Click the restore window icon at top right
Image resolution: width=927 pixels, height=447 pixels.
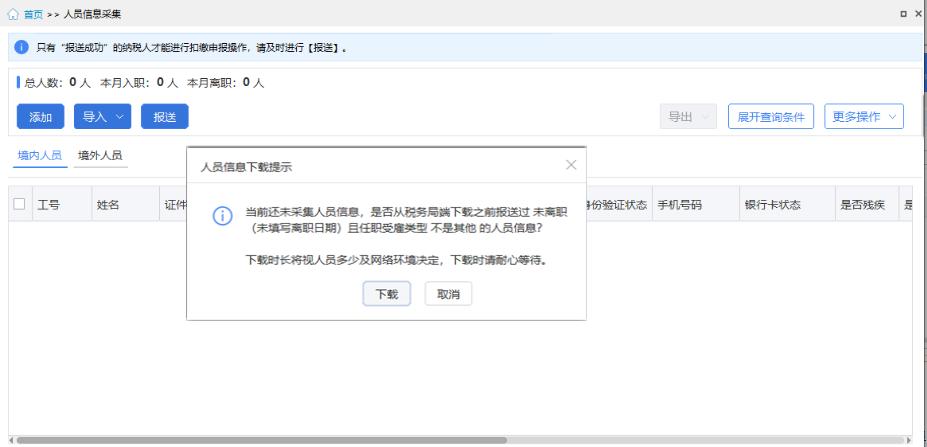click(x=904, y=14)
